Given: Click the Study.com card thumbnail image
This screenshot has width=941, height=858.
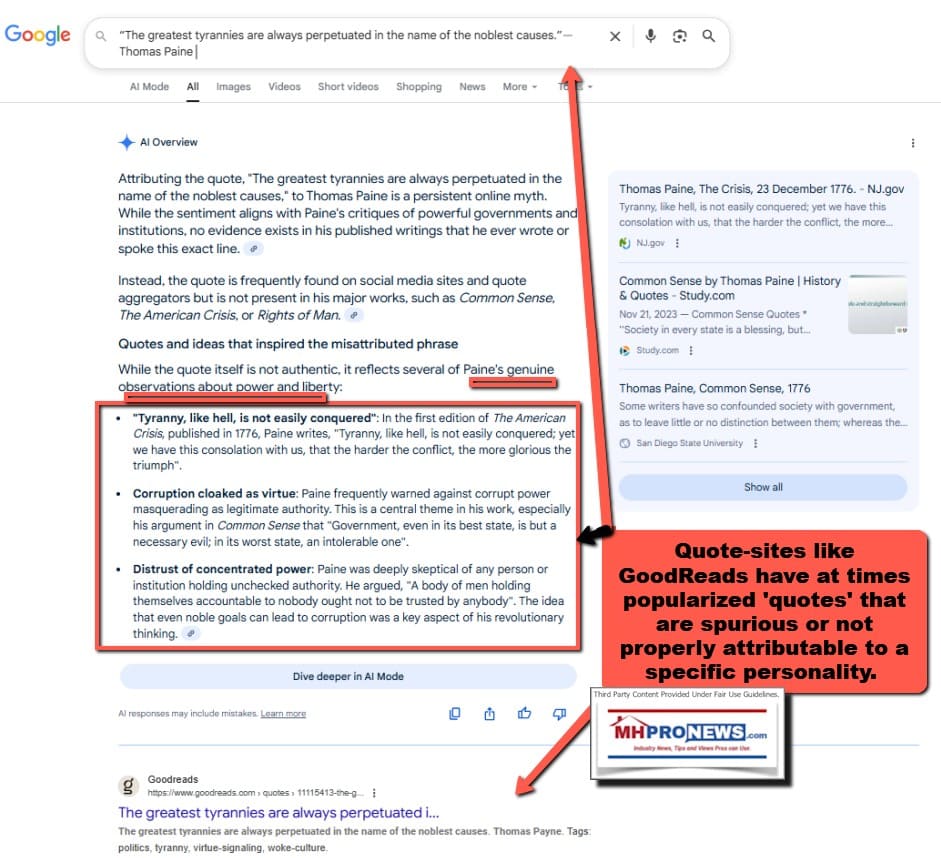Looking at the screenshot, I should coord(877,304).
